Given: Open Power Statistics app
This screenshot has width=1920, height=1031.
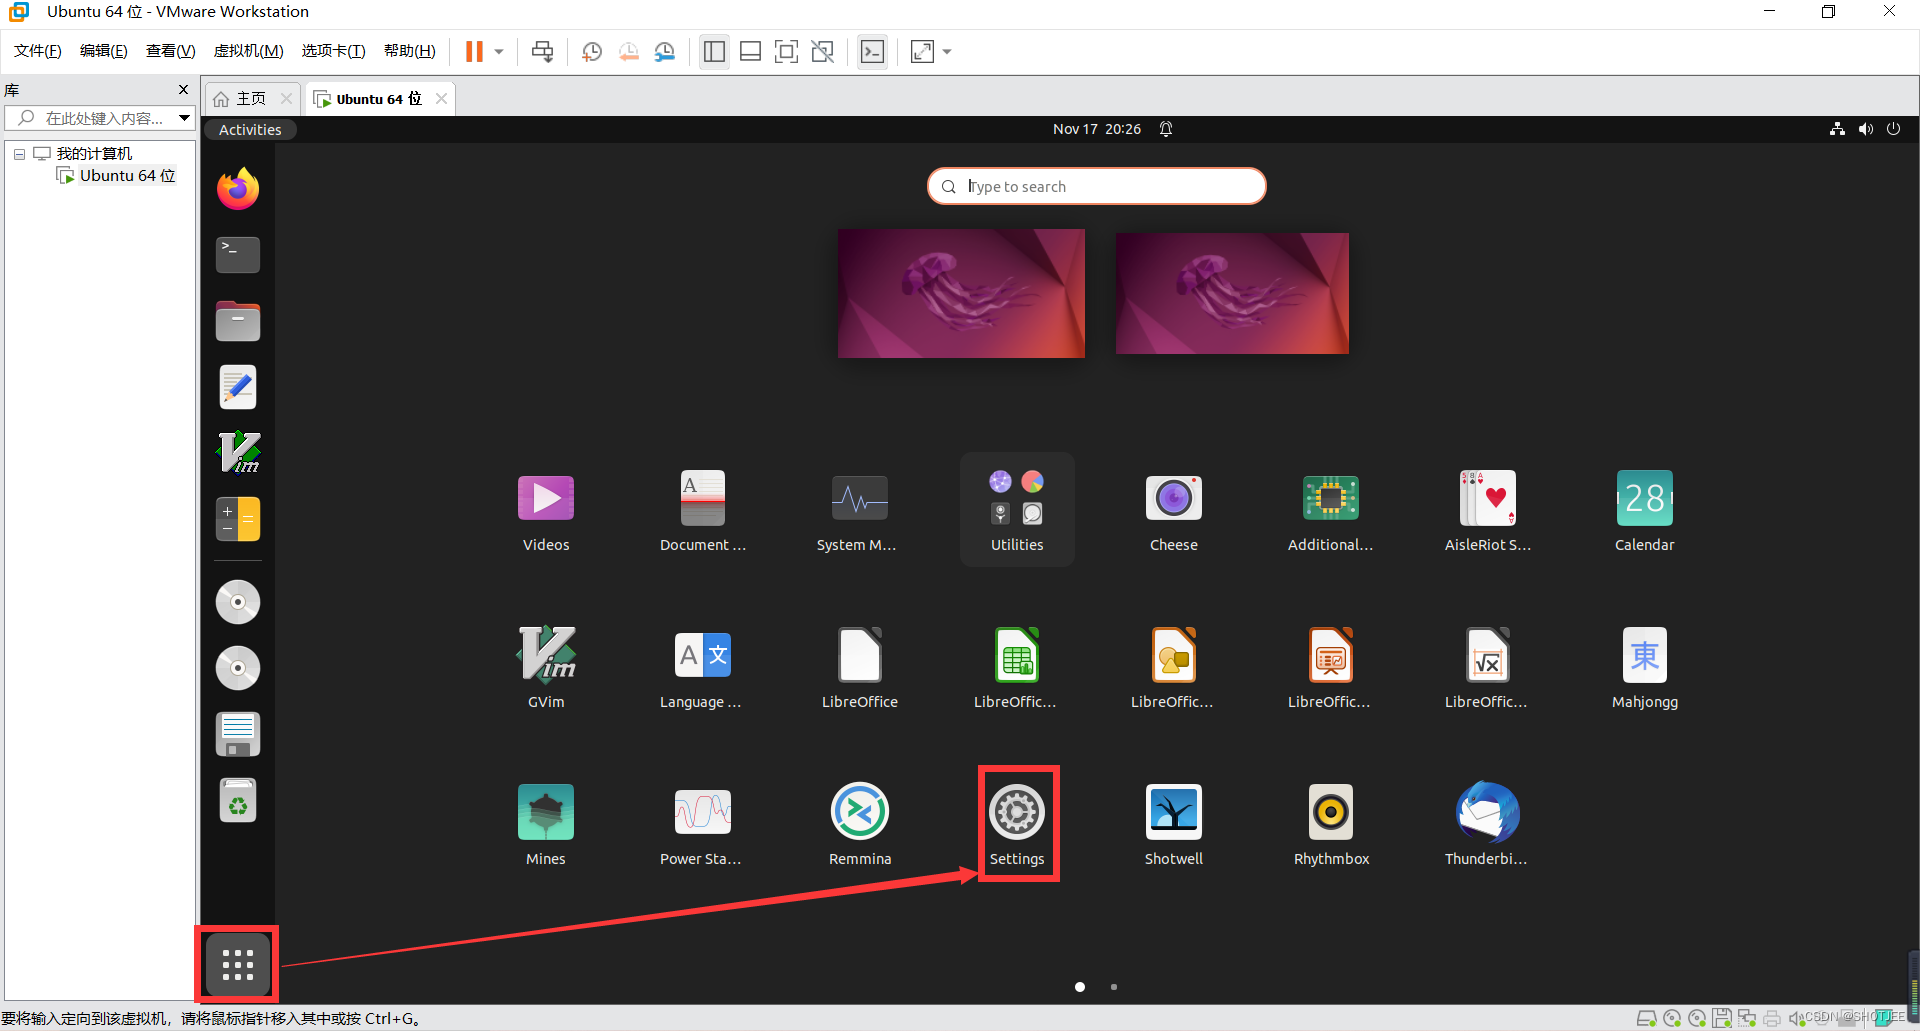Looking at the screenshot, I should (703, 824).
